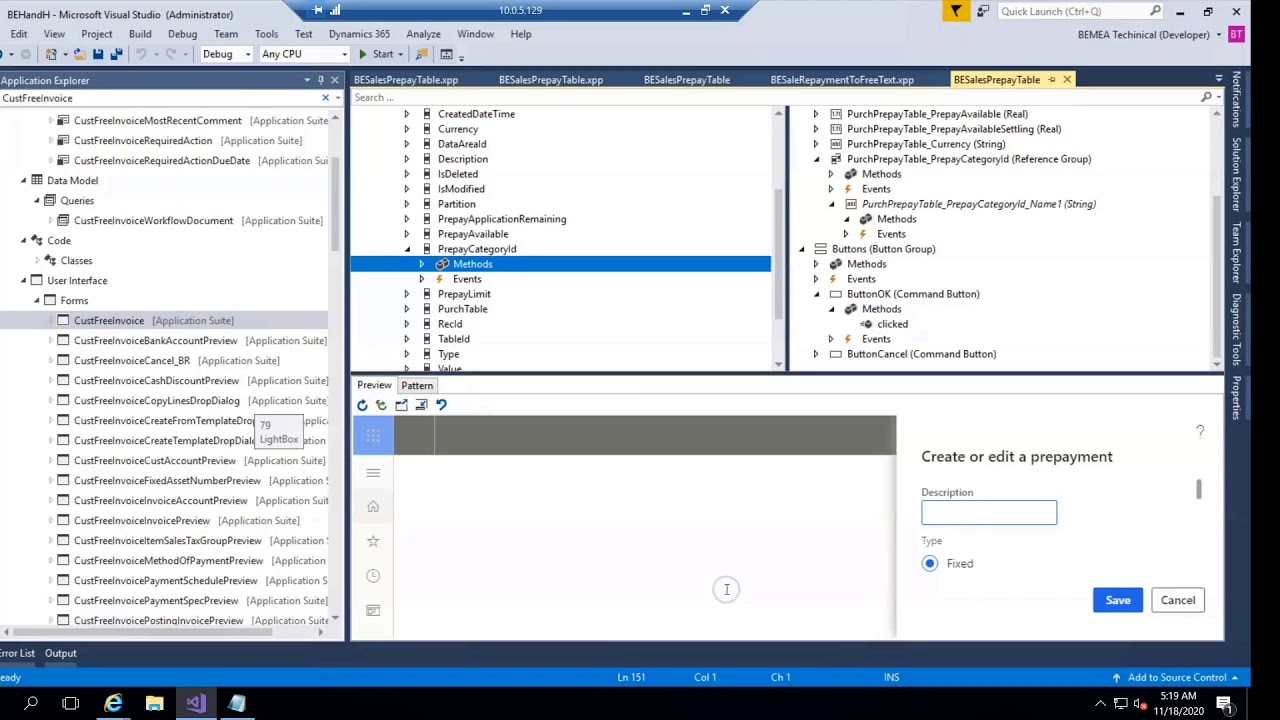The width and height of the screenshot is (1280, 720).
Task: Open Windows search from taskbar
Action: click(31, 704)
